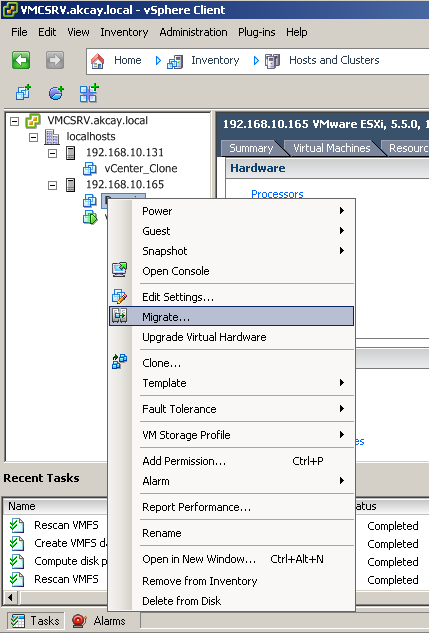Click the Create VMFS task icon
Image resolution: width=429 pixels, height=633 pixels.
pos(17,543)
